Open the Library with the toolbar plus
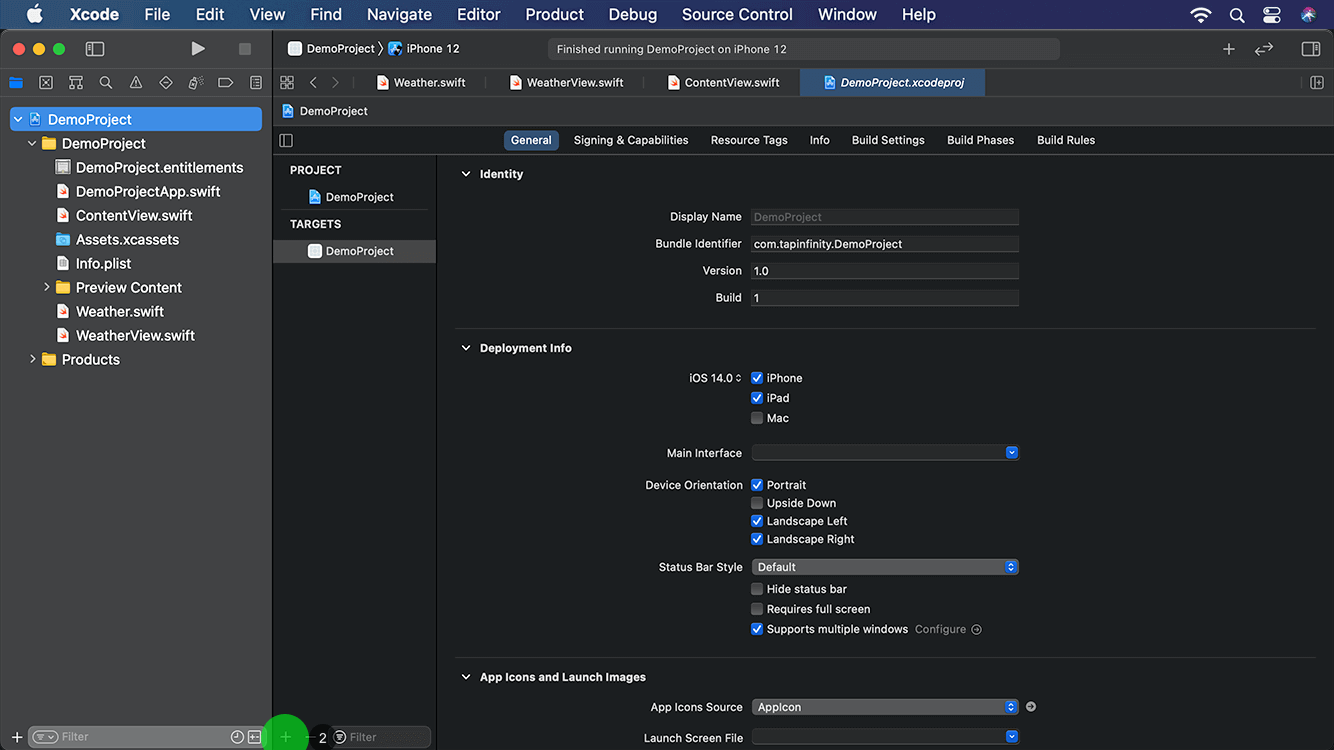The image size is (1334, 750). tap(1229, 48)
